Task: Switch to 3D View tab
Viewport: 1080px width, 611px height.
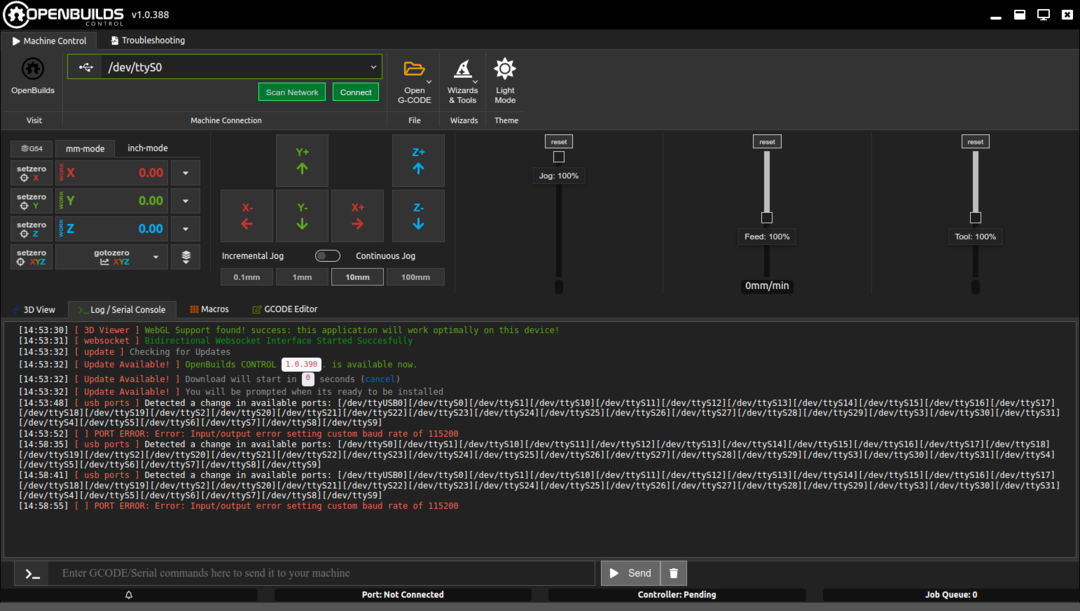Action: pyautogui.click(x=34, y=310)
